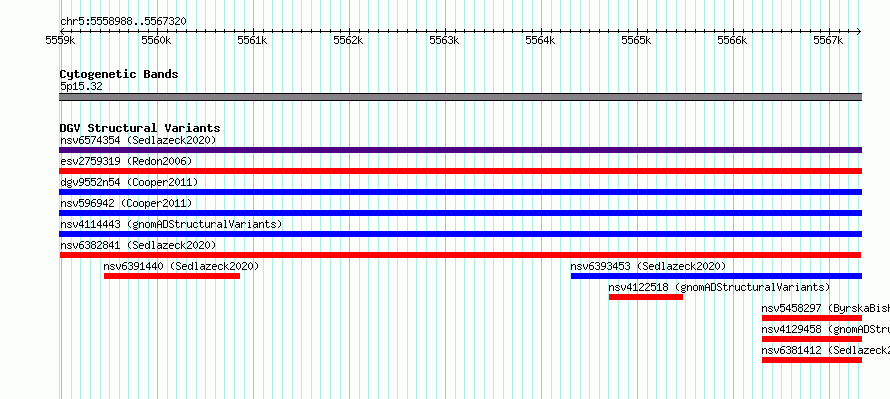Select the nsv6393453 blue variant bar
This screenshot has width=890, height=399.
(x=716, y=276)
